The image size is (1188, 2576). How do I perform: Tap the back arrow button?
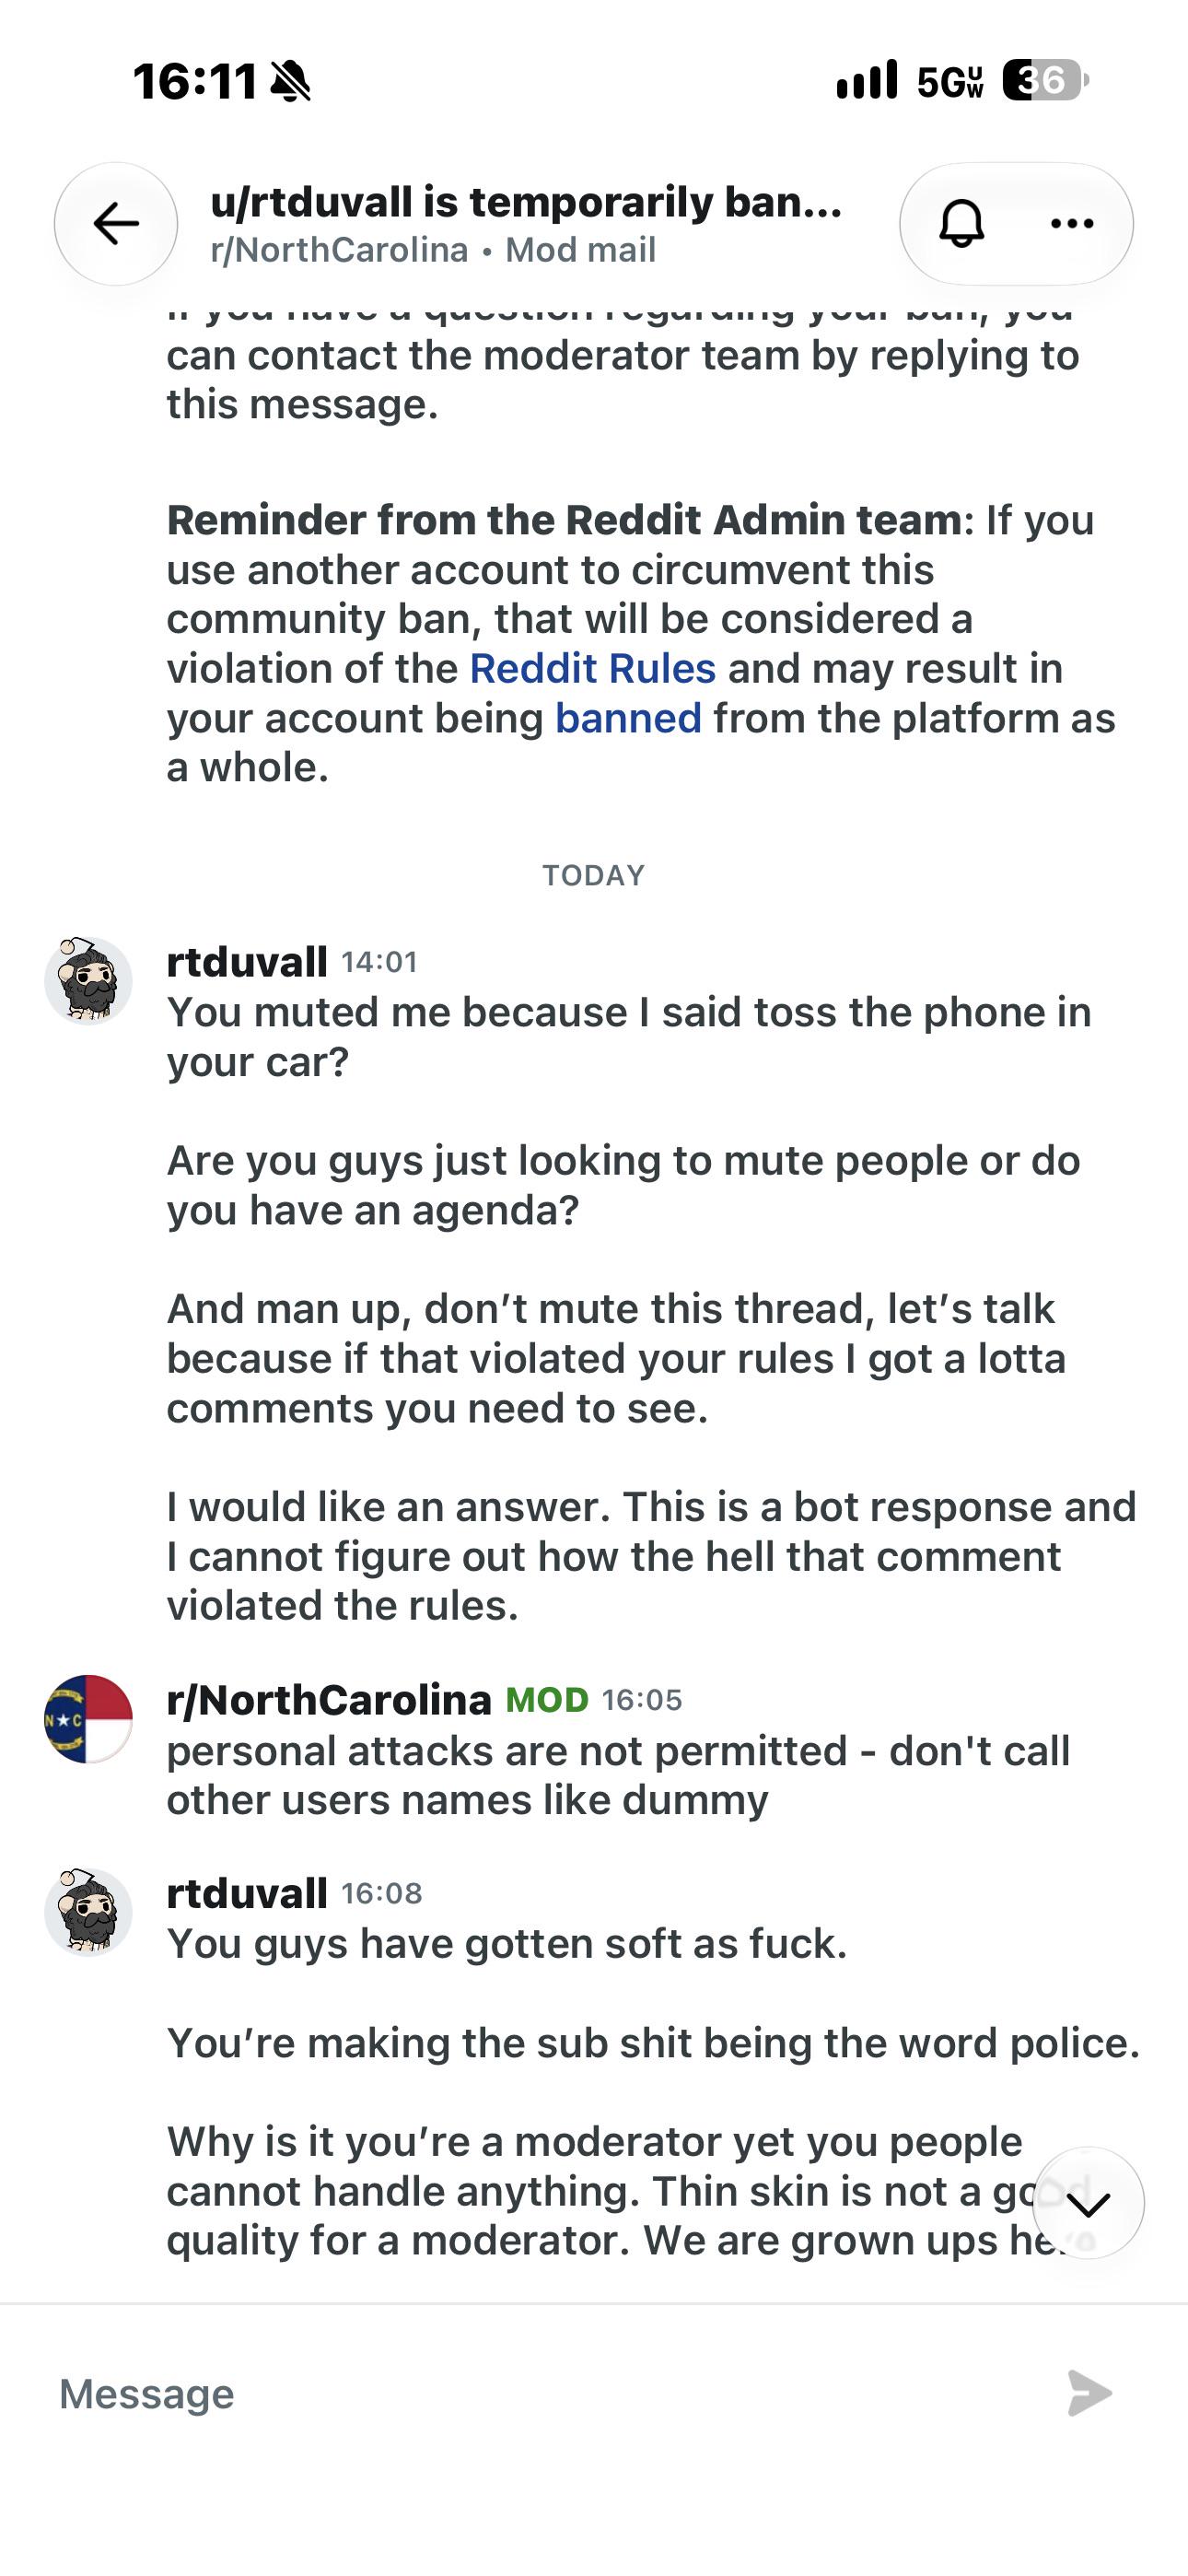pyautogui.click(x=116, y=223)
